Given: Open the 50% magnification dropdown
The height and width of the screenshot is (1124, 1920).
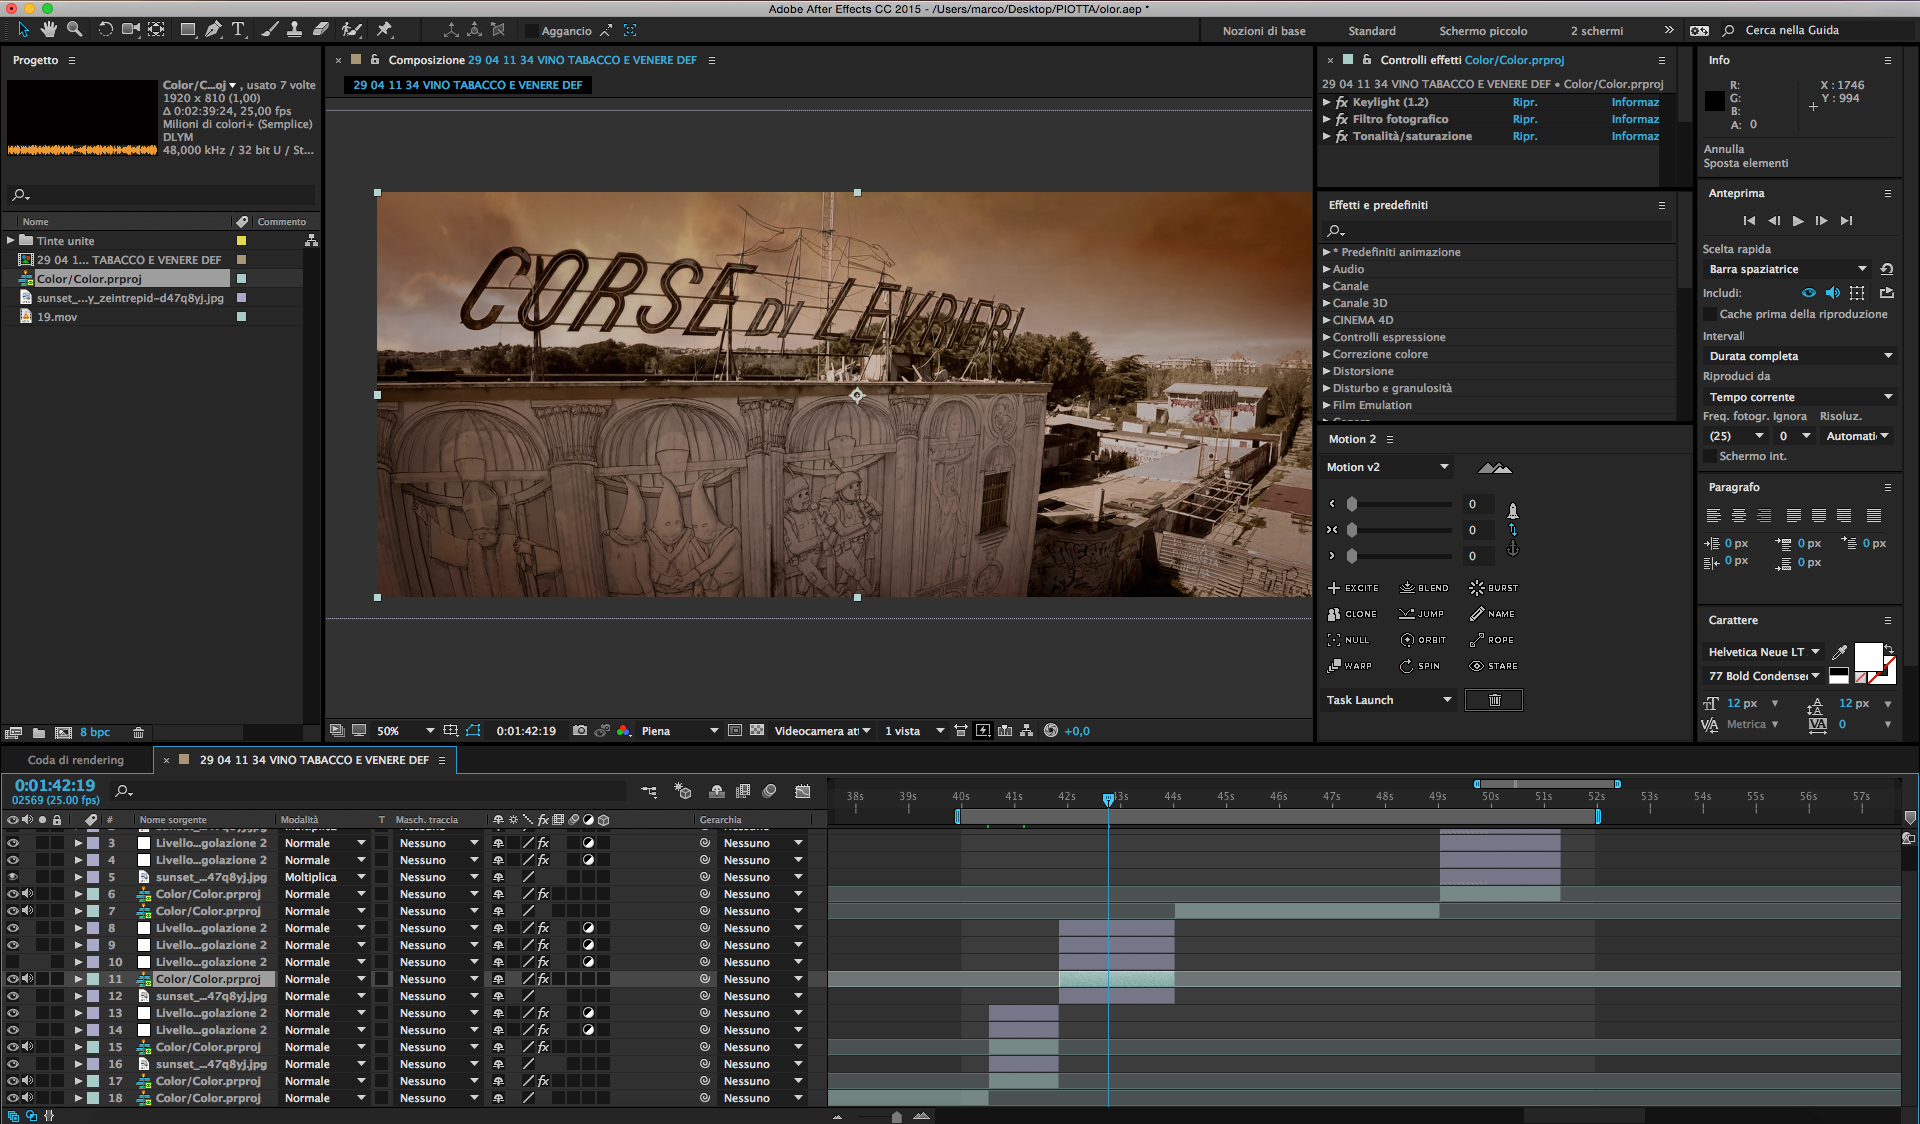Looking at the screenshot, I should tap(405, 731).
